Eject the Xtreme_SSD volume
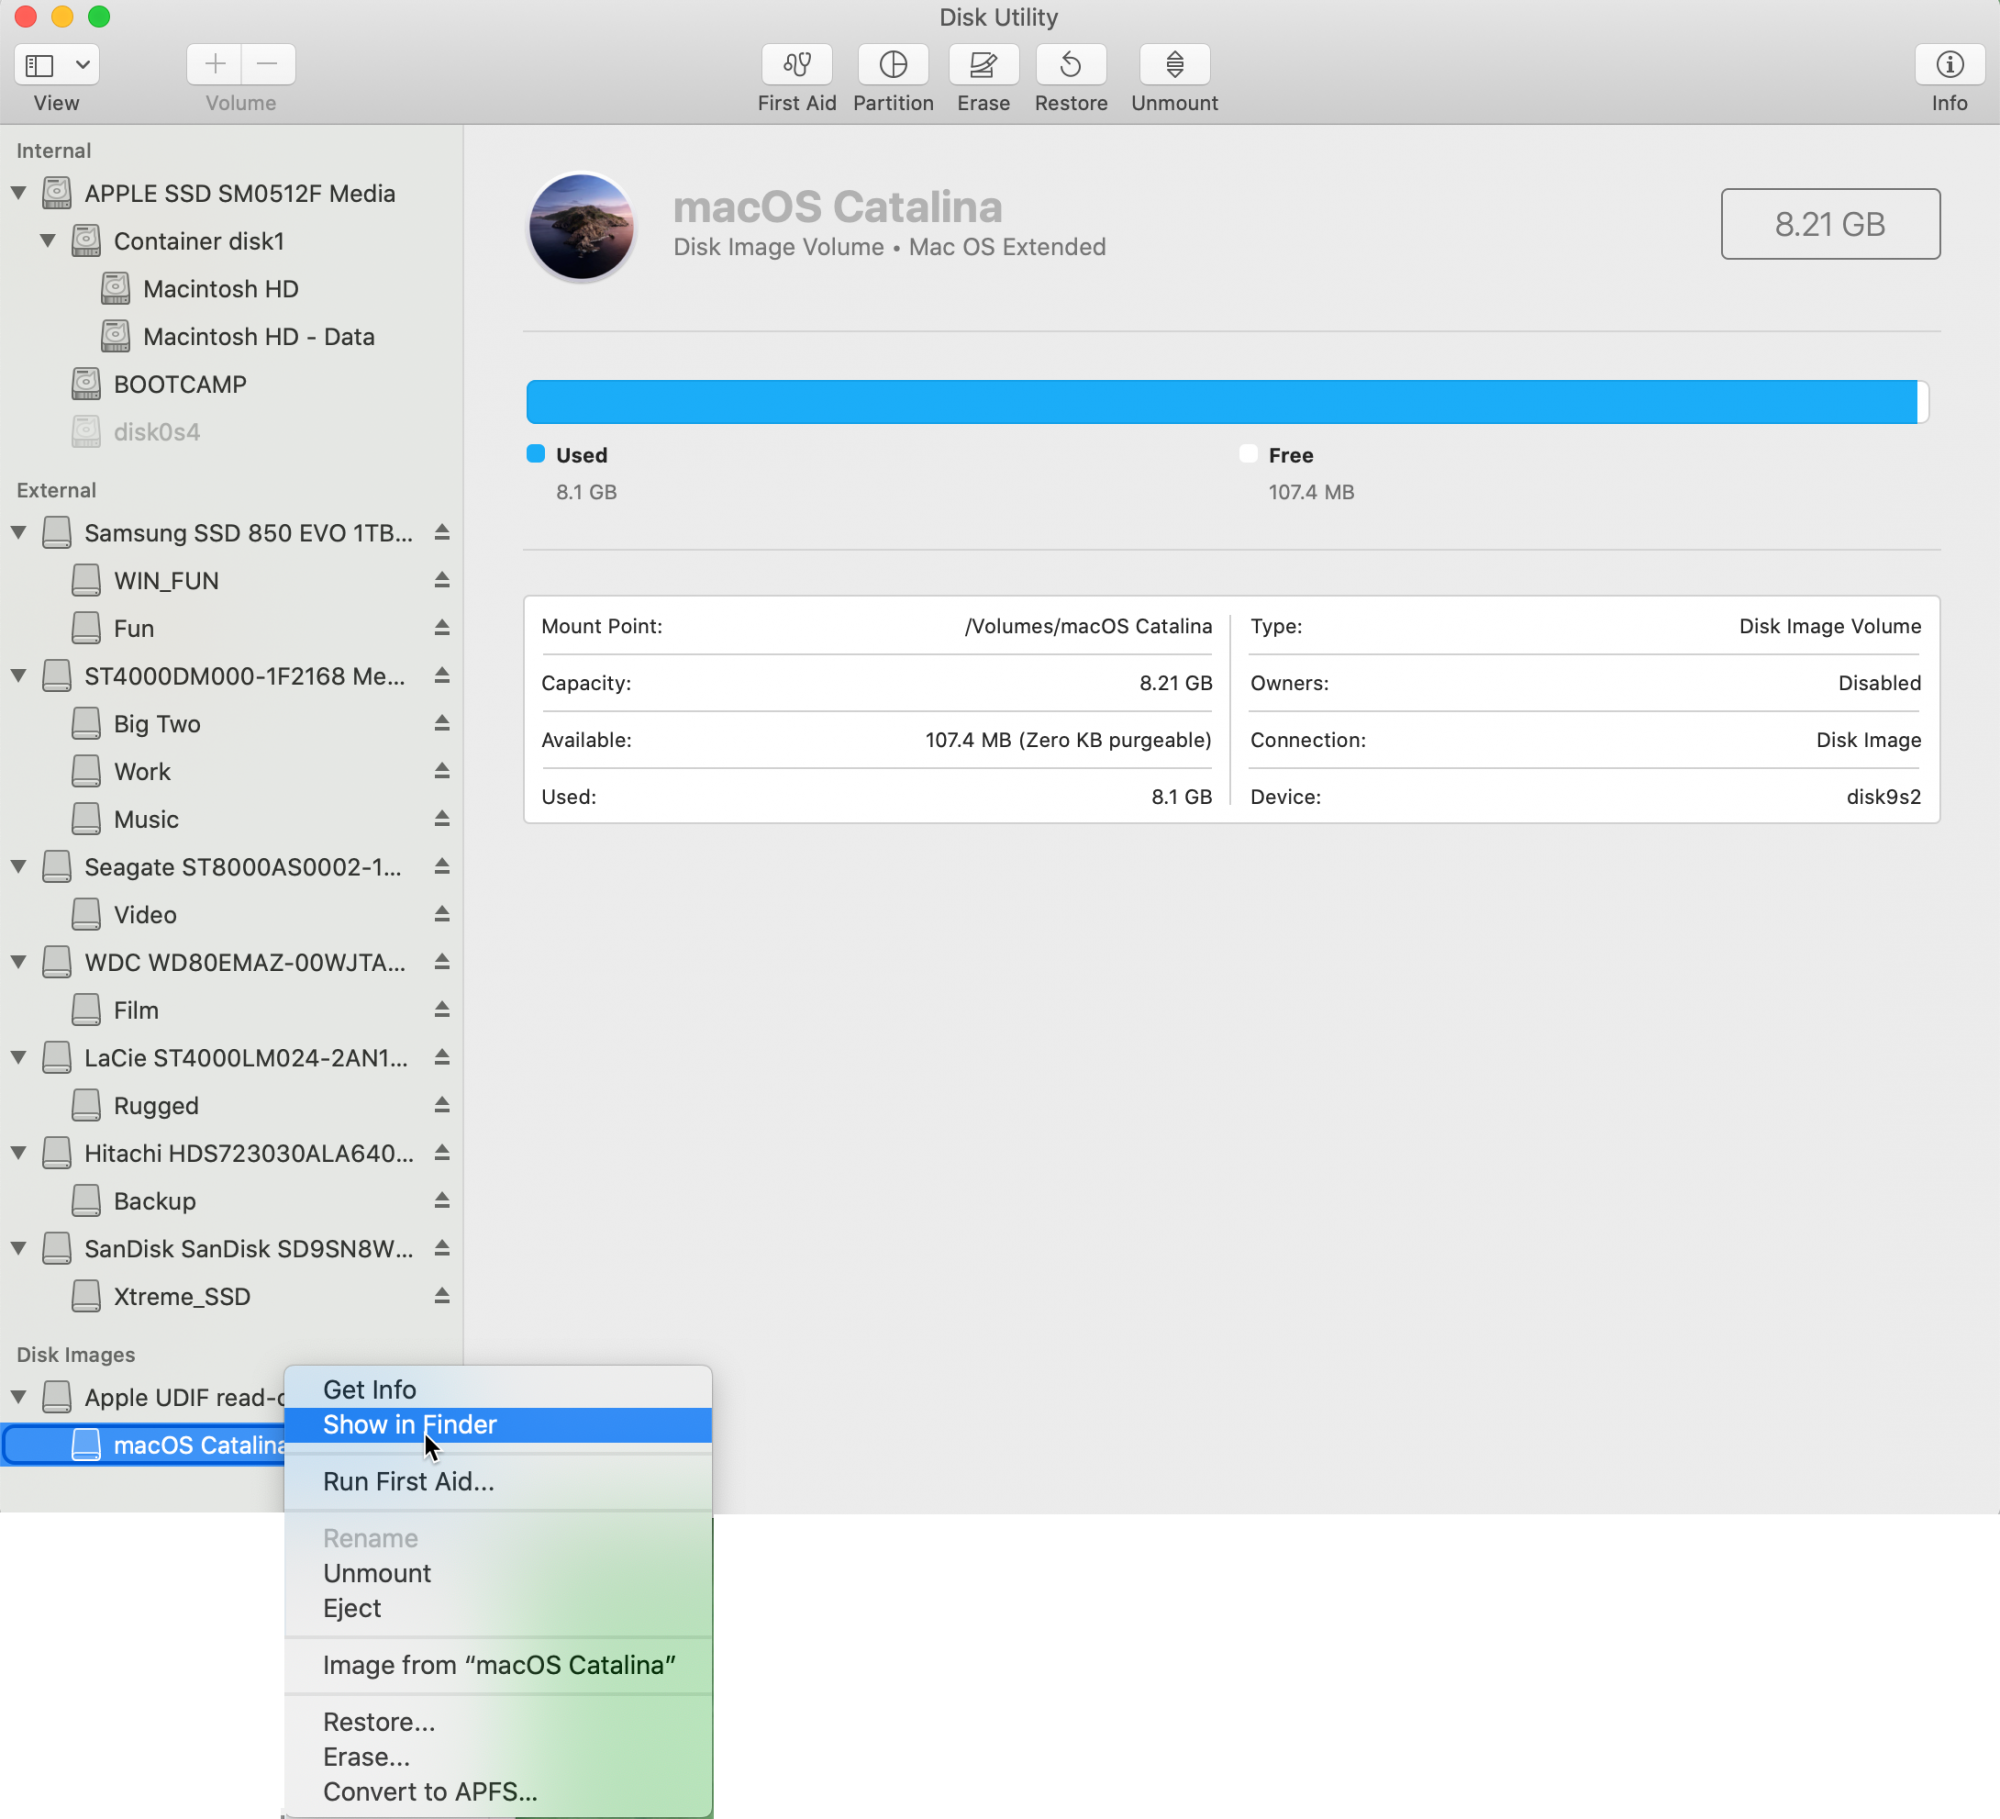This screenshot has width=2000, height=1819. coord(441,1296)
